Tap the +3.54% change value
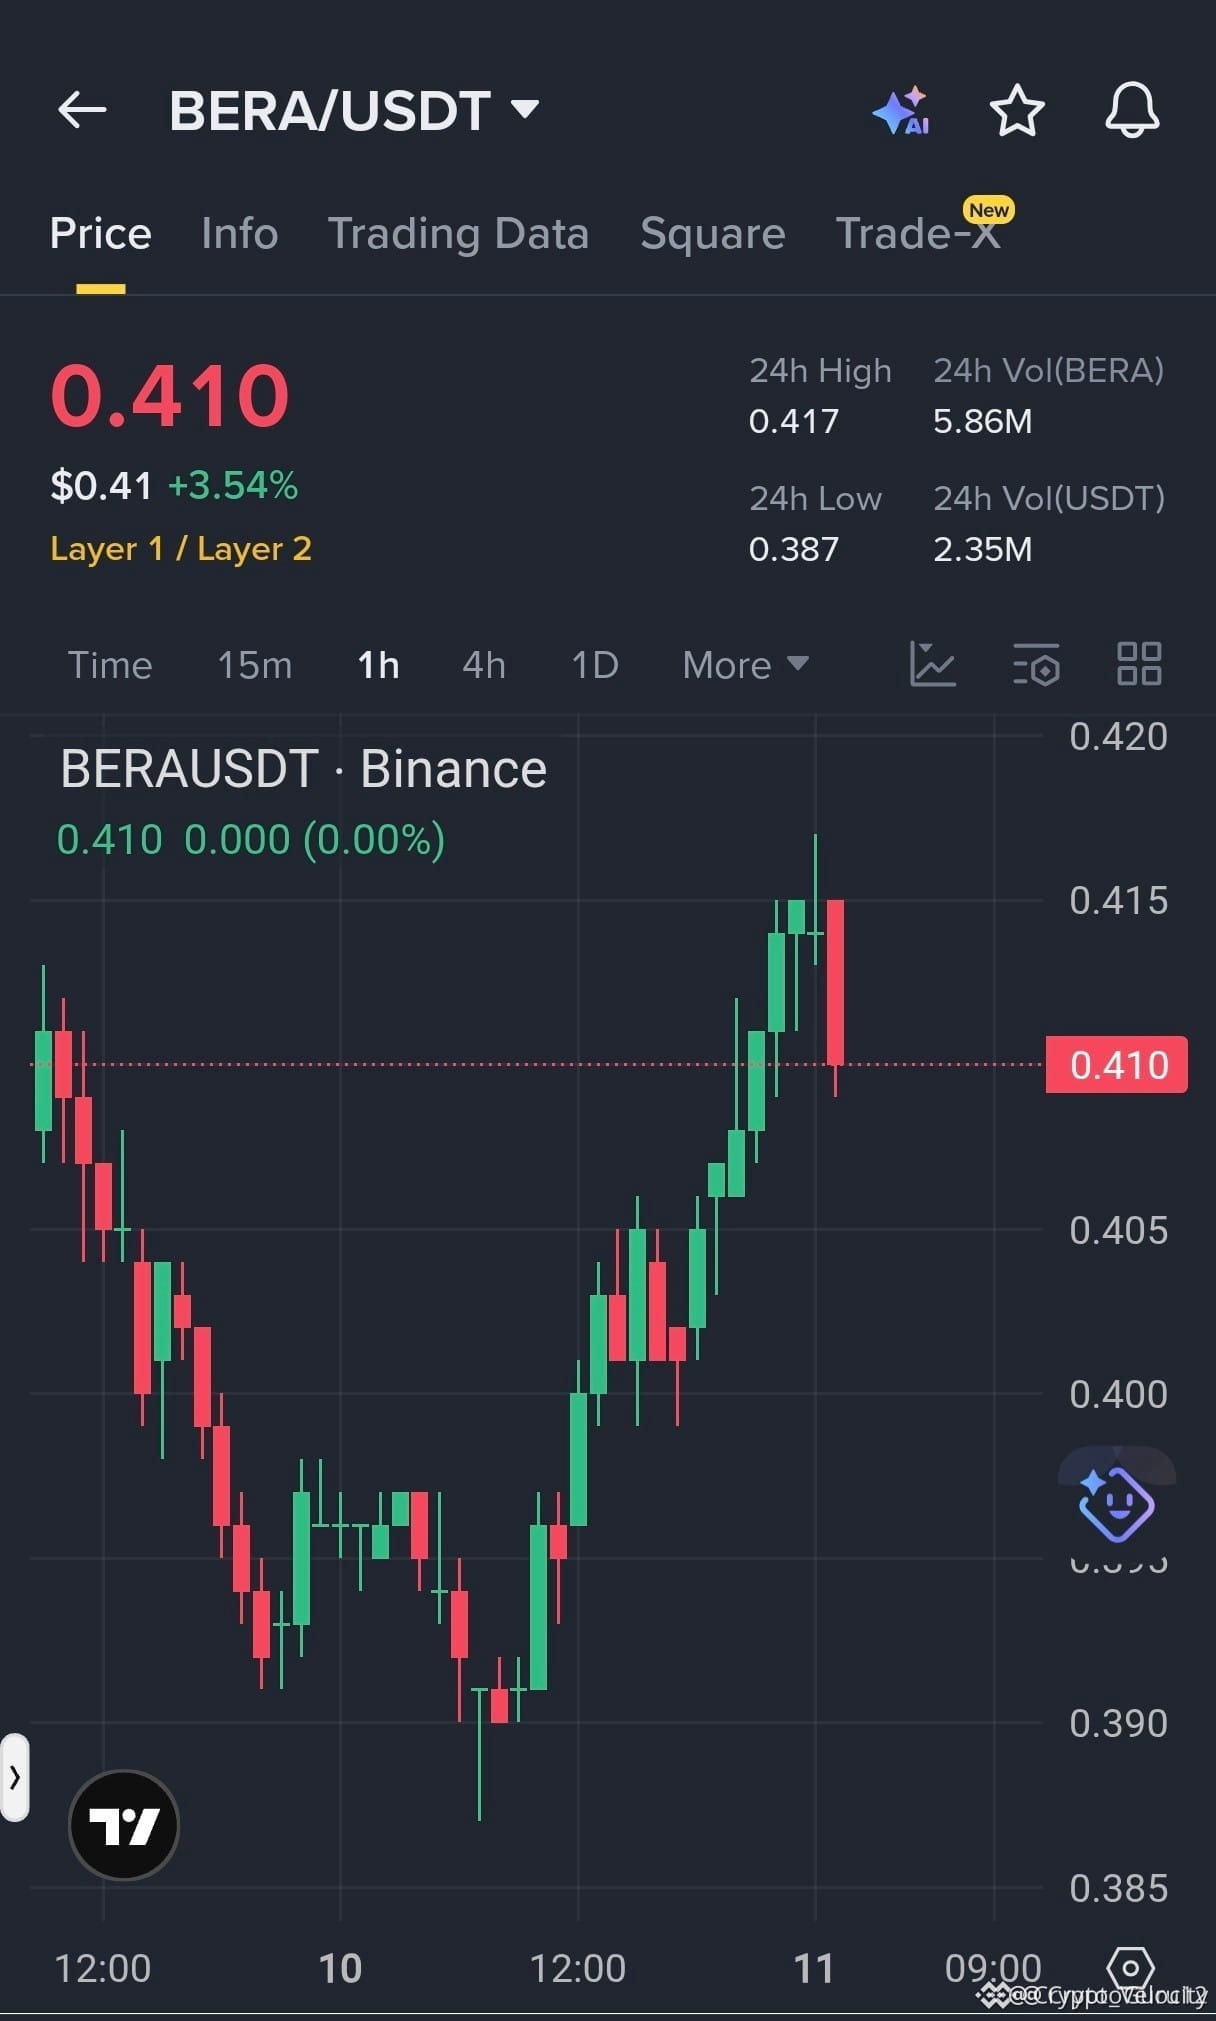The height and width of the screenshot is (2021, 1216). point(233,486)
